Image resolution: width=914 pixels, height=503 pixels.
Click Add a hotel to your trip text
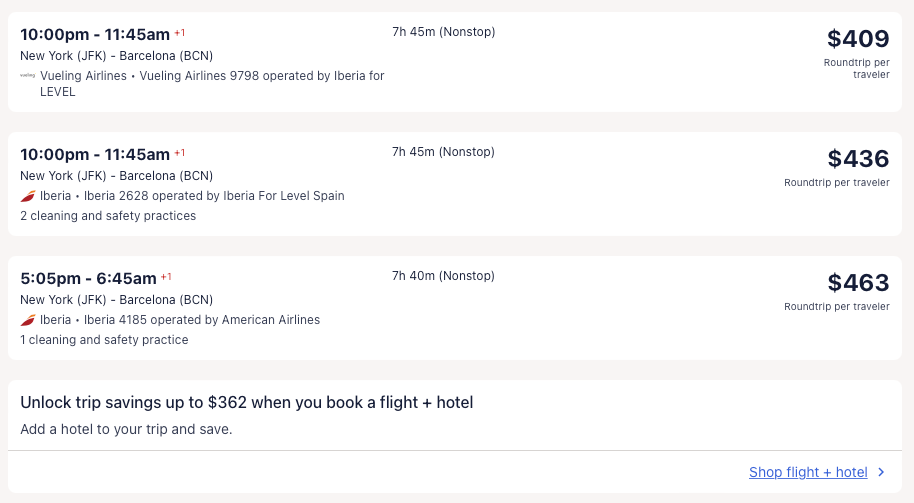coord(126,429)
